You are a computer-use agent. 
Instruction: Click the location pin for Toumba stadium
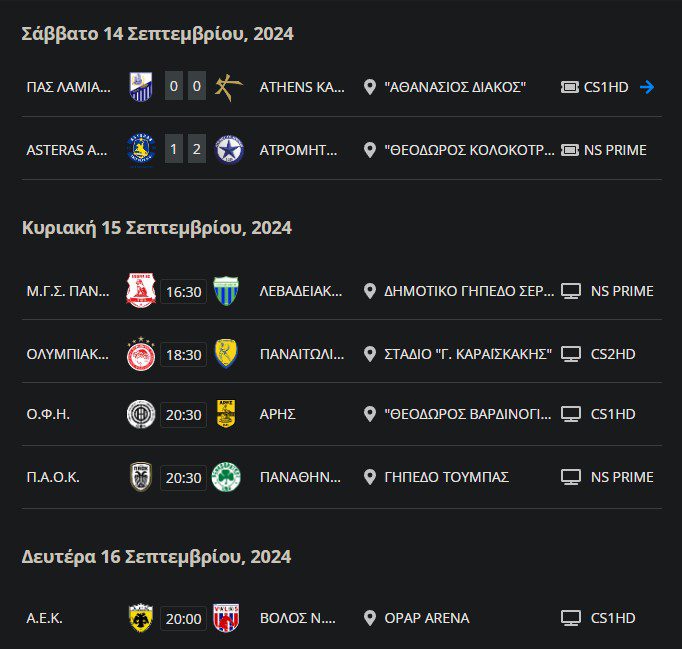point(370,477)
